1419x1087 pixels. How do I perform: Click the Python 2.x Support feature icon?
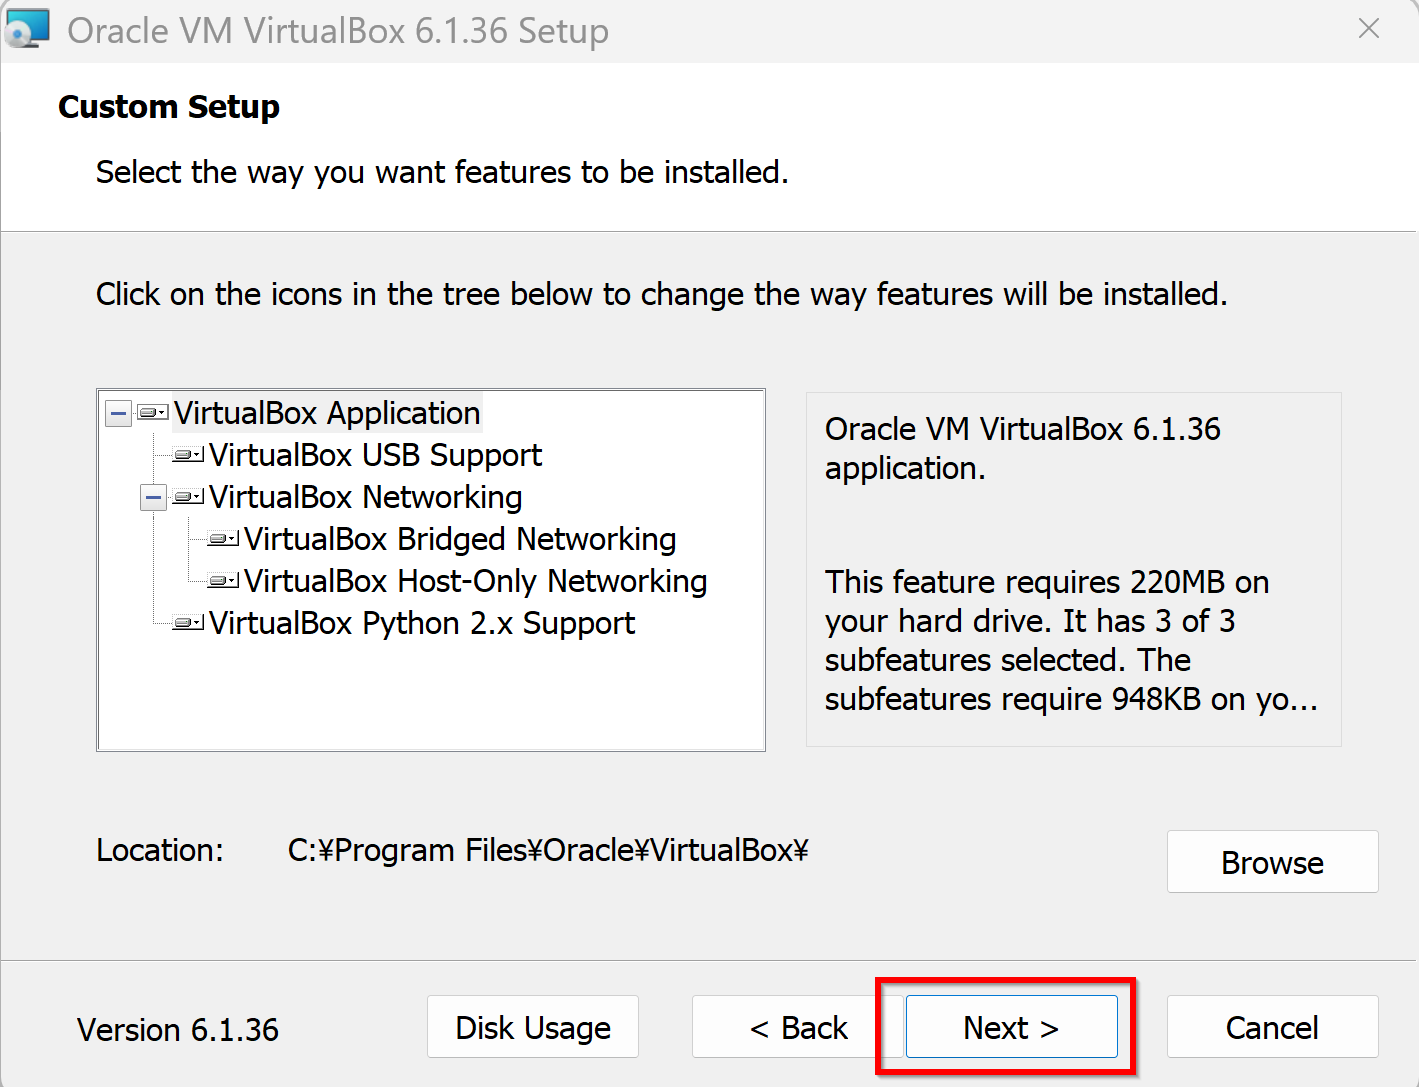coord(188,623)
